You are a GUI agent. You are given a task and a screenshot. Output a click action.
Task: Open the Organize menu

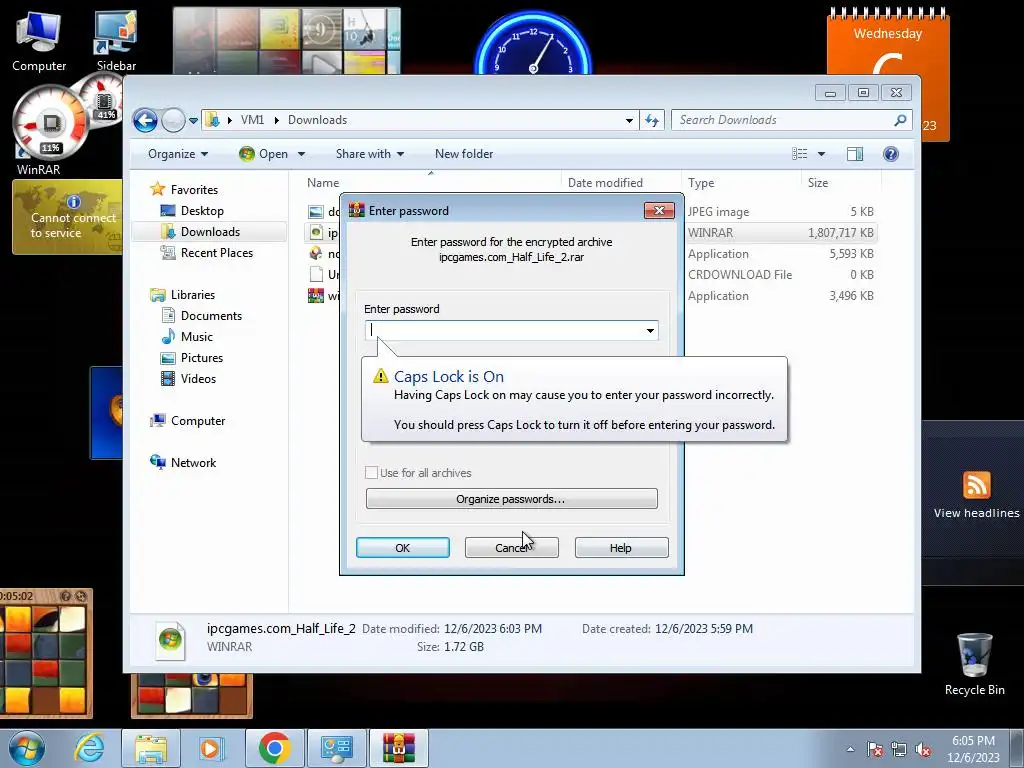pos(178,154)
